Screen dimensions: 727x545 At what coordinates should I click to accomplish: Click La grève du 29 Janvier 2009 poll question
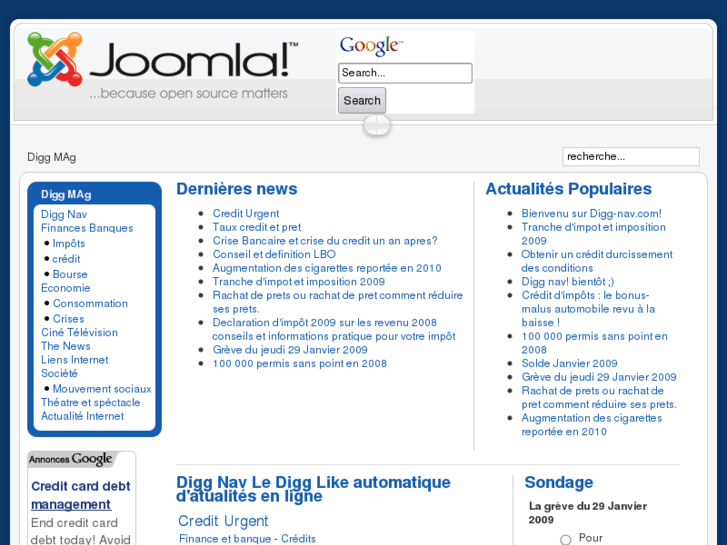pos(588,513)
